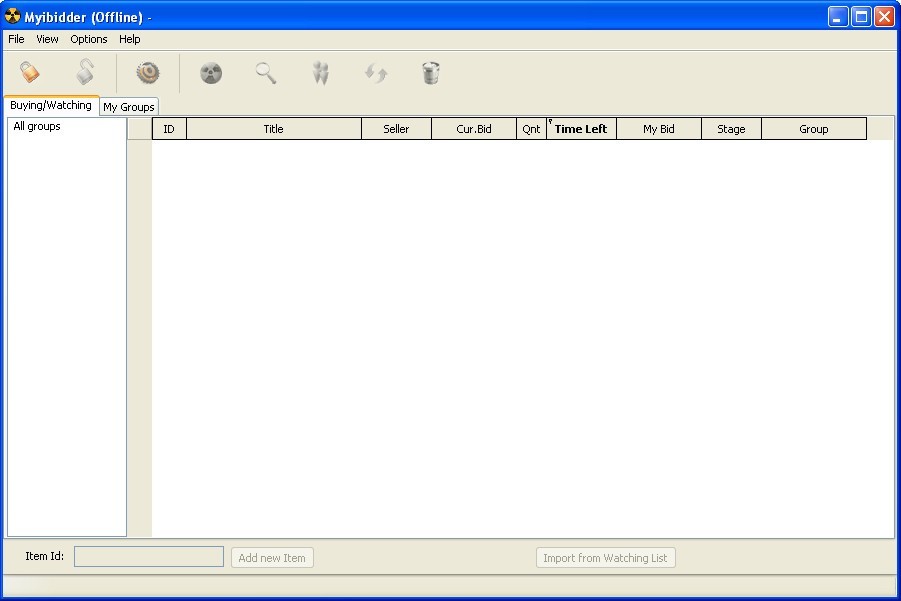
Task: Open the Help menu
Action: [129, 39]
